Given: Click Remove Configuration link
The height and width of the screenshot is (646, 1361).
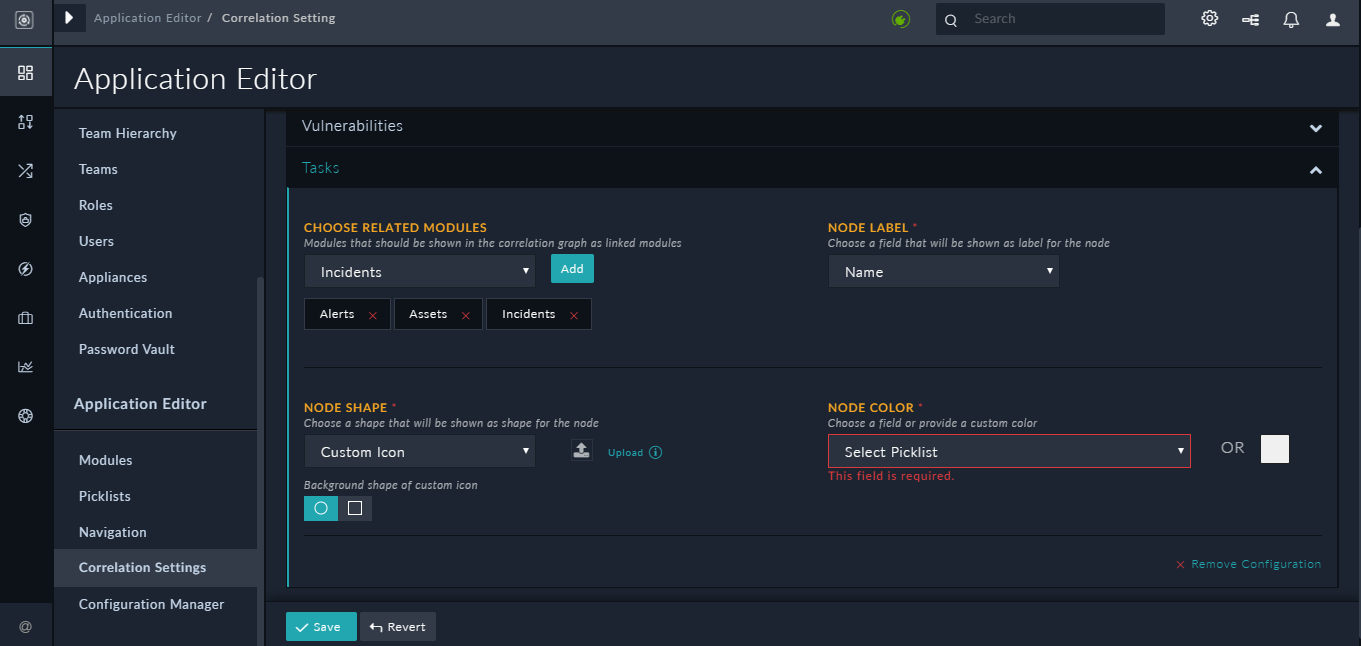Looking at the screenshot, I should click(x=1249, y=564).
